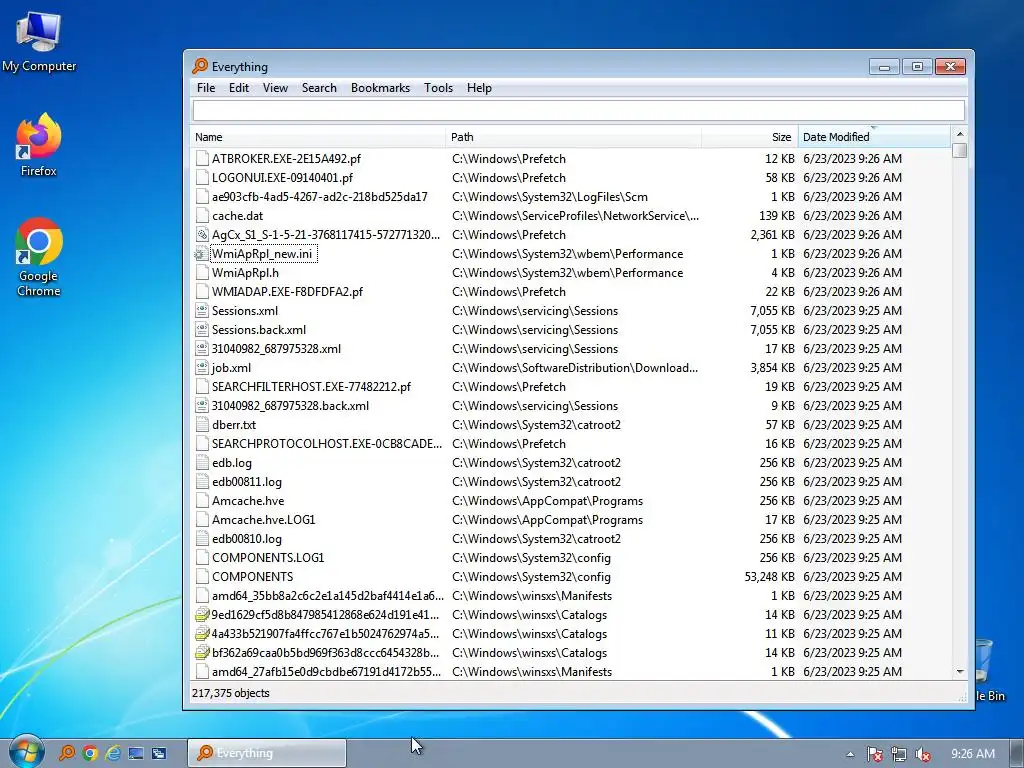This screenshot has height=768, width=1024.
Task: Click the catalog icon of bf362a69caa0b5bd969f363d8ccc6454328b
Action: [x=202, y=652]
